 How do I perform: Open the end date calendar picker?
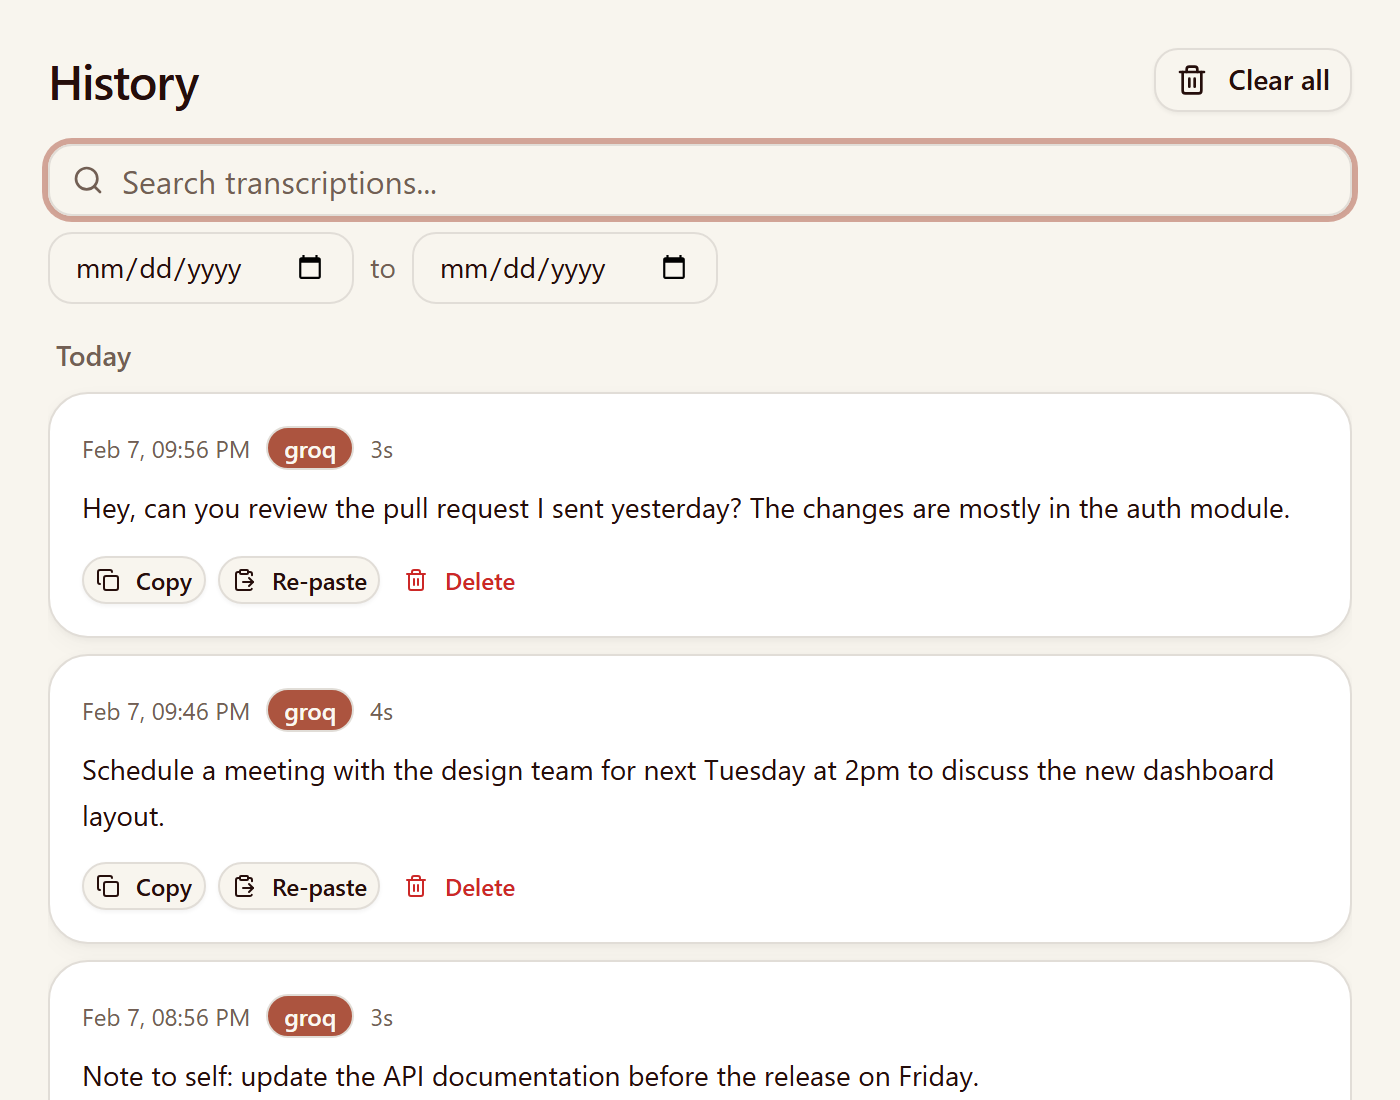coord(674,268)
